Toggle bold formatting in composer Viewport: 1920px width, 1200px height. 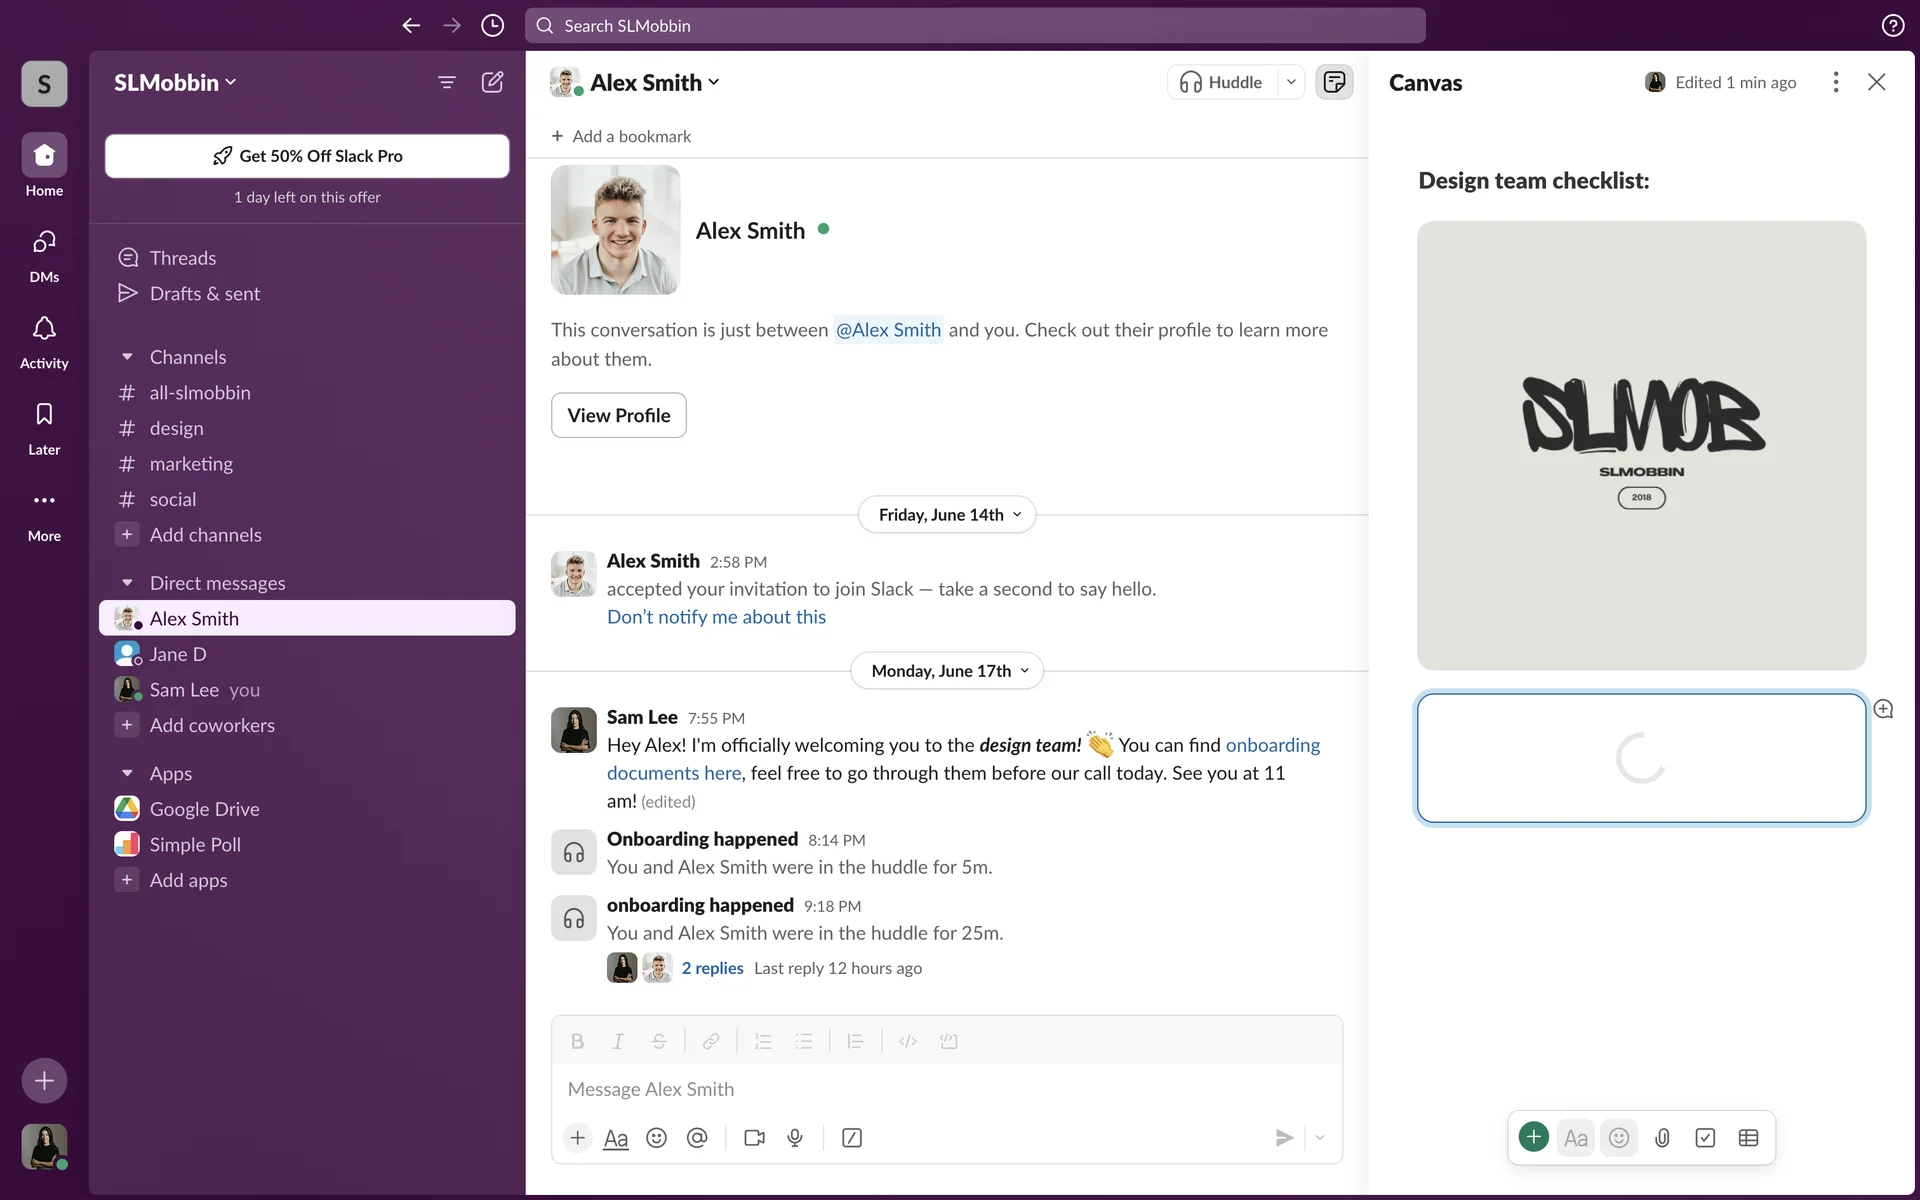(577, 1041)
